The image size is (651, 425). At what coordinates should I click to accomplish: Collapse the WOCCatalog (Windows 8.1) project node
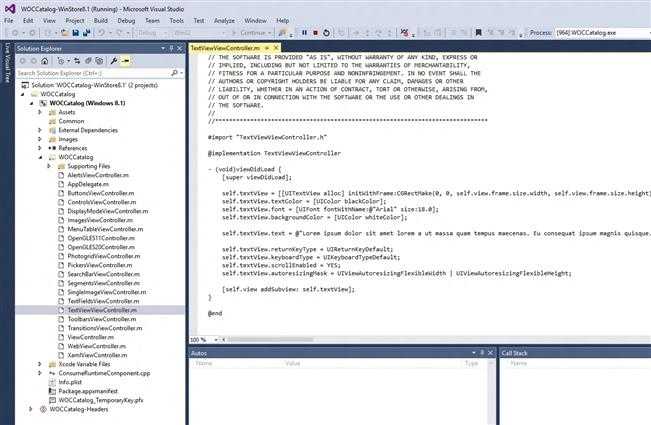(32, 103)
